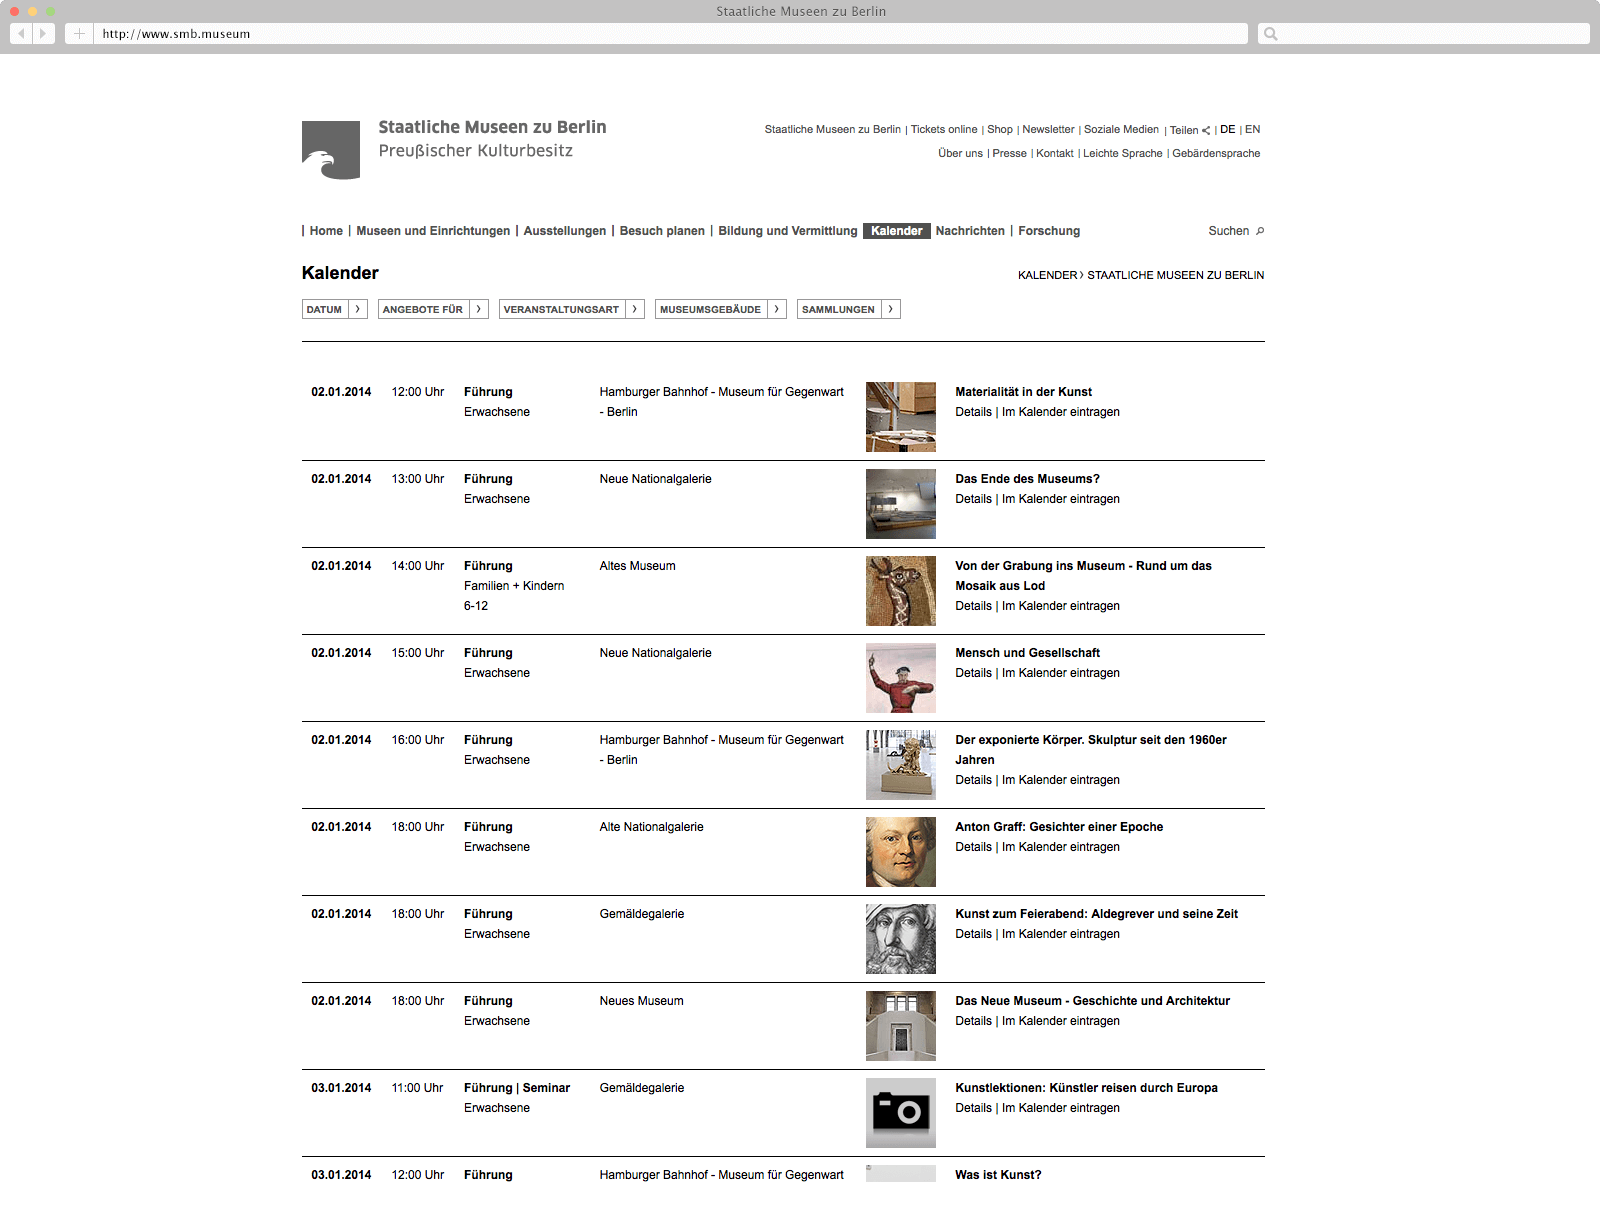Open sculpture thumbnail for Der exponierte Körper
The height and width of the screenshot is (1220, 1600).
click(x=901, y=765)
